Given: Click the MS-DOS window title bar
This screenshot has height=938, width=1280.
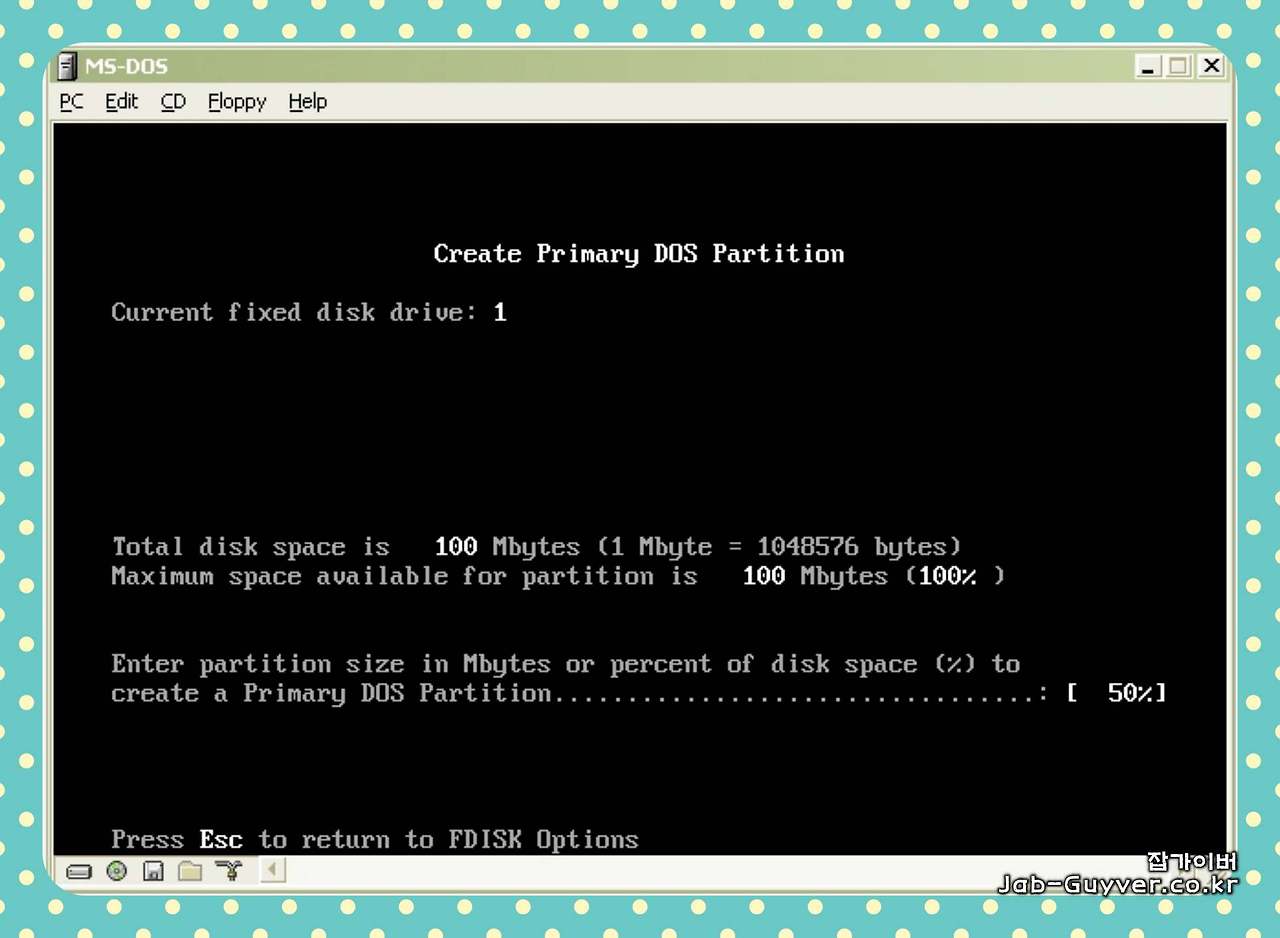Looking at the screenshot, I should [600, 66].
